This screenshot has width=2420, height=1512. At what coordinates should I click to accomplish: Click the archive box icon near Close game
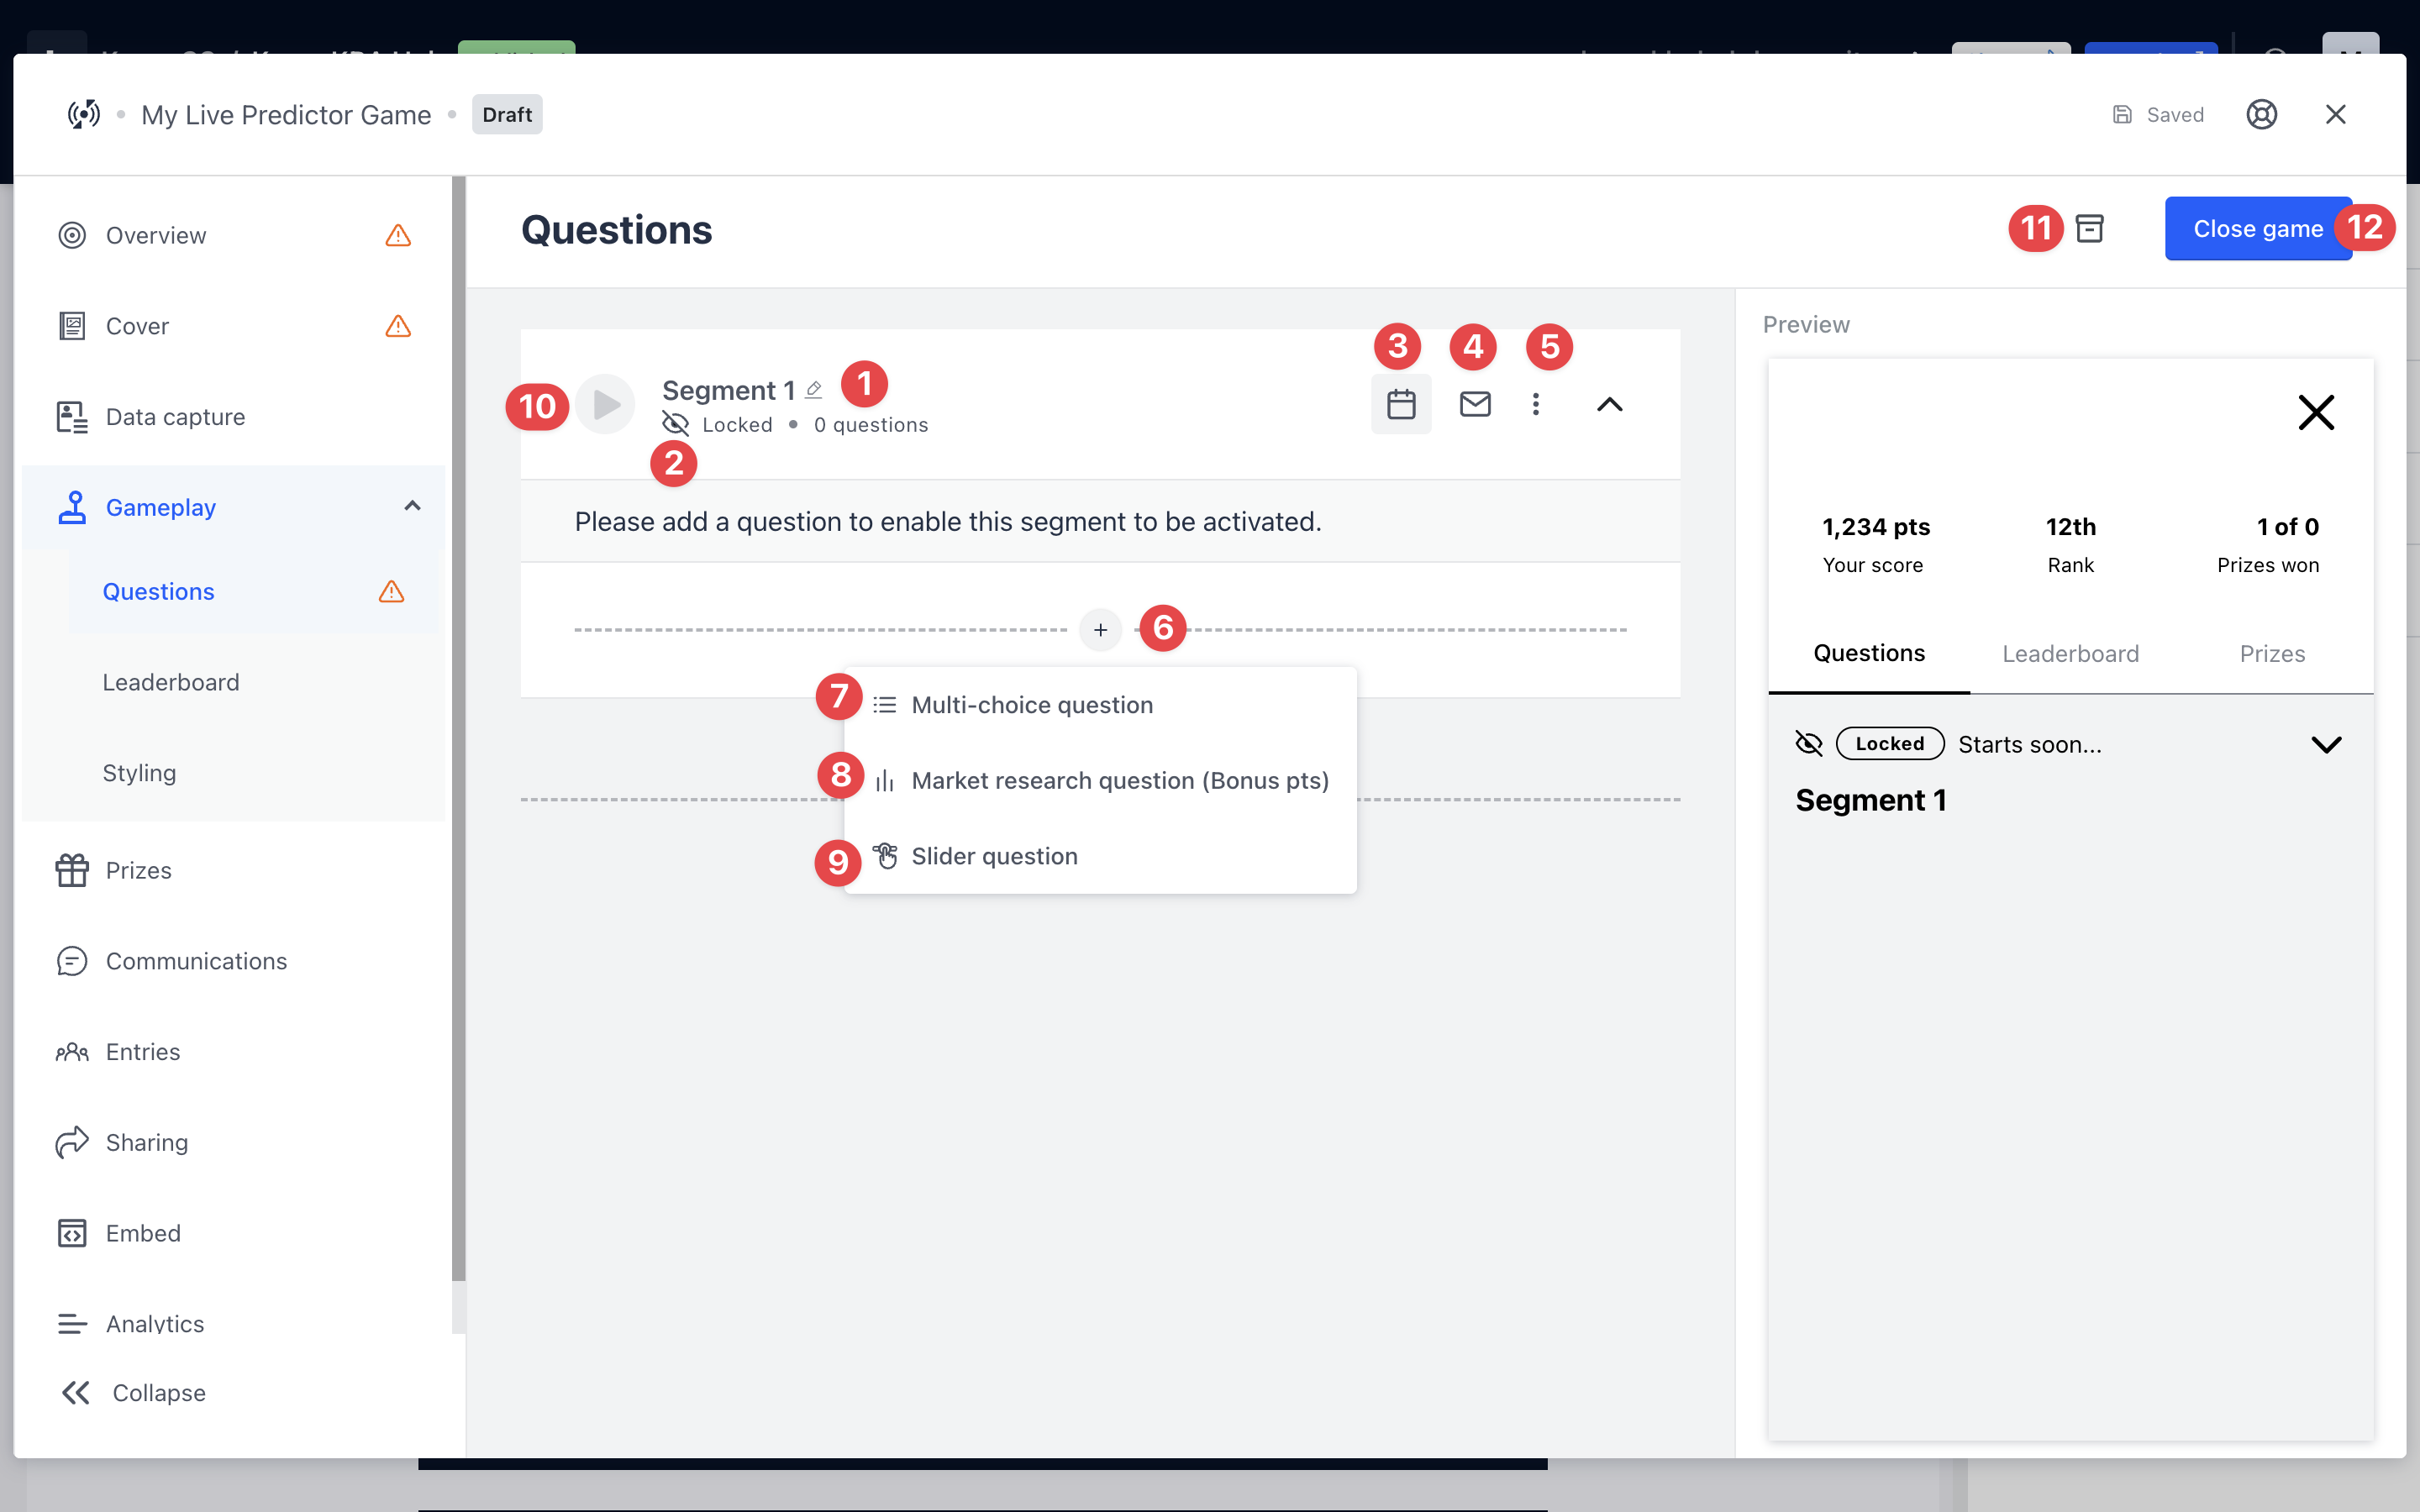click(2090, 229)
